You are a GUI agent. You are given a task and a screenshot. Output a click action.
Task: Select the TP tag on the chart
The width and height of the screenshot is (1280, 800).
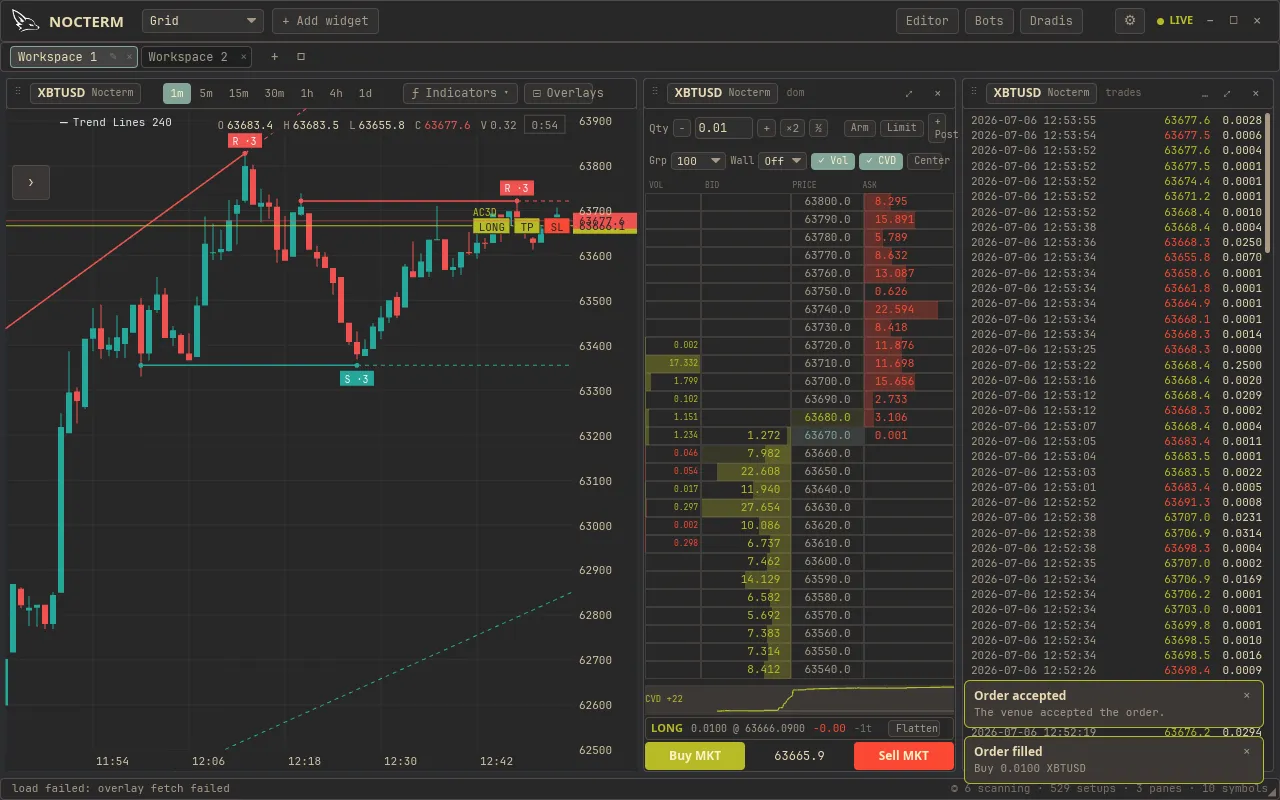528,227
